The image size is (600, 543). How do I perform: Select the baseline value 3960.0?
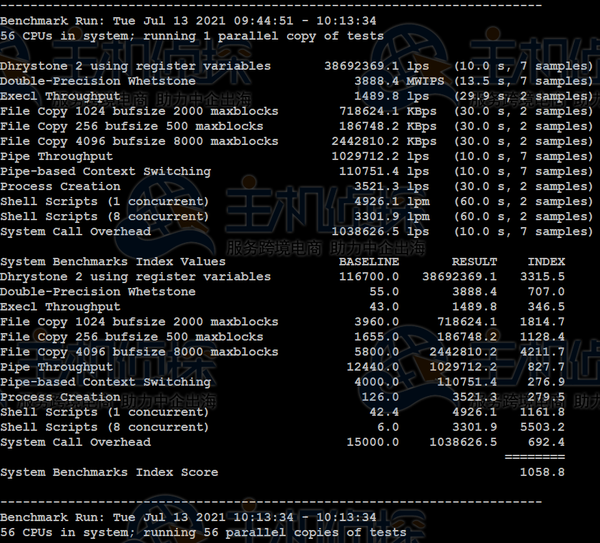[x=377, y=322]
